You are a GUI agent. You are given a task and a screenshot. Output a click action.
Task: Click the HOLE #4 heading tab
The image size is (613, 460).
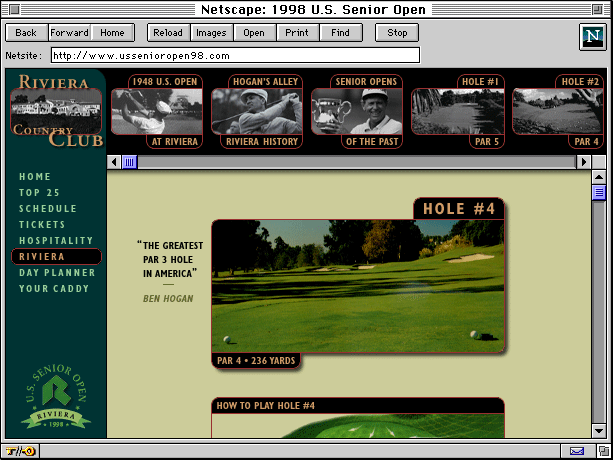click(x=459, y=208)
